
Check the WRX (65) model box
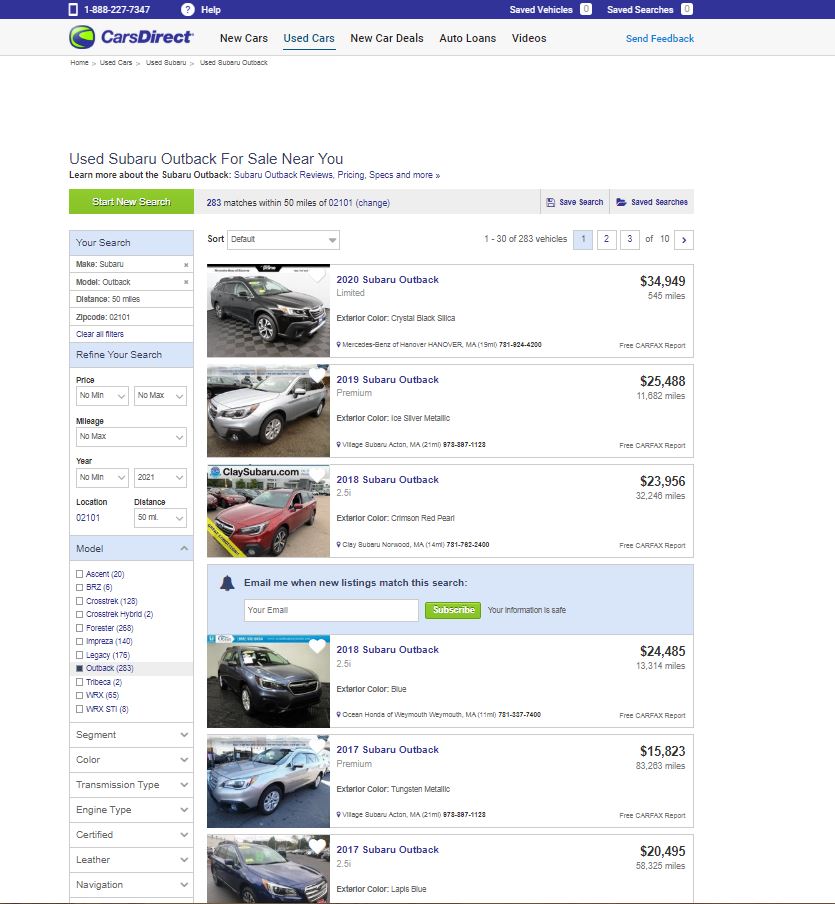(80, 696)
